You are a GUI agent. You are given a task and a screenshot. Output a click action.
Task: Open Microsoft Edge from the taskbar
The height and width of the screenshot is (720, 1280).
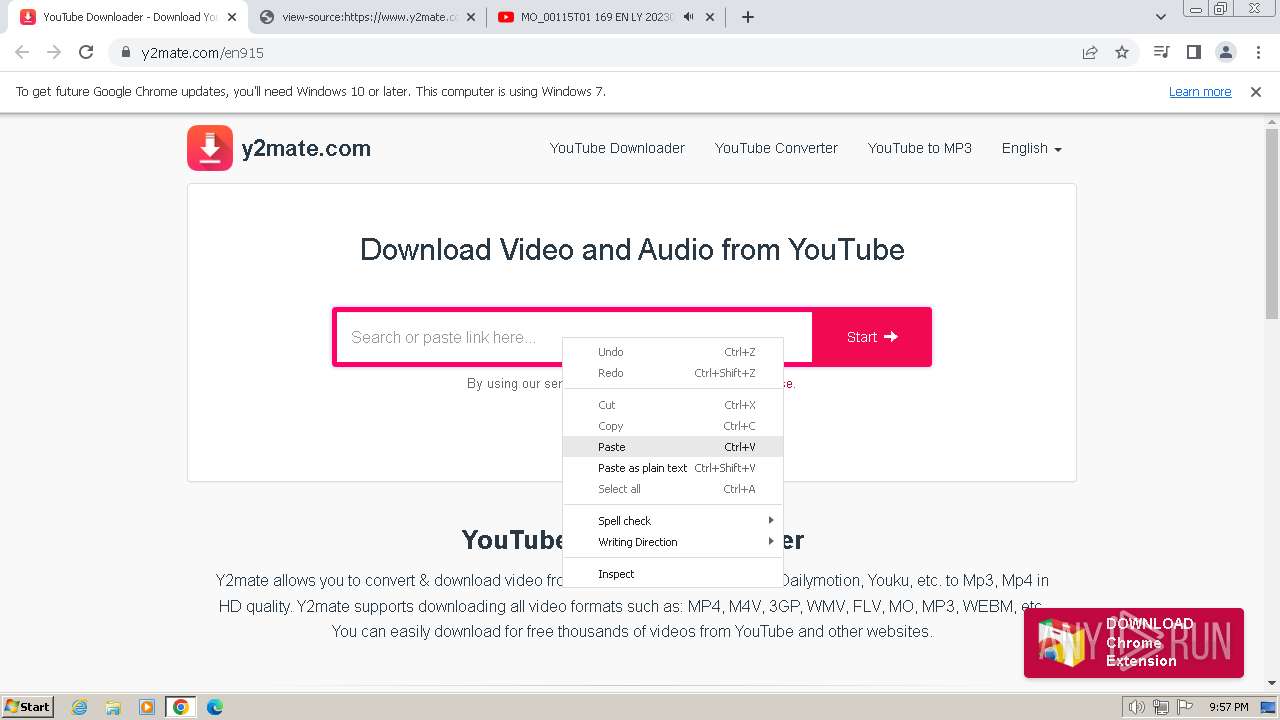(x=214, y=707)
